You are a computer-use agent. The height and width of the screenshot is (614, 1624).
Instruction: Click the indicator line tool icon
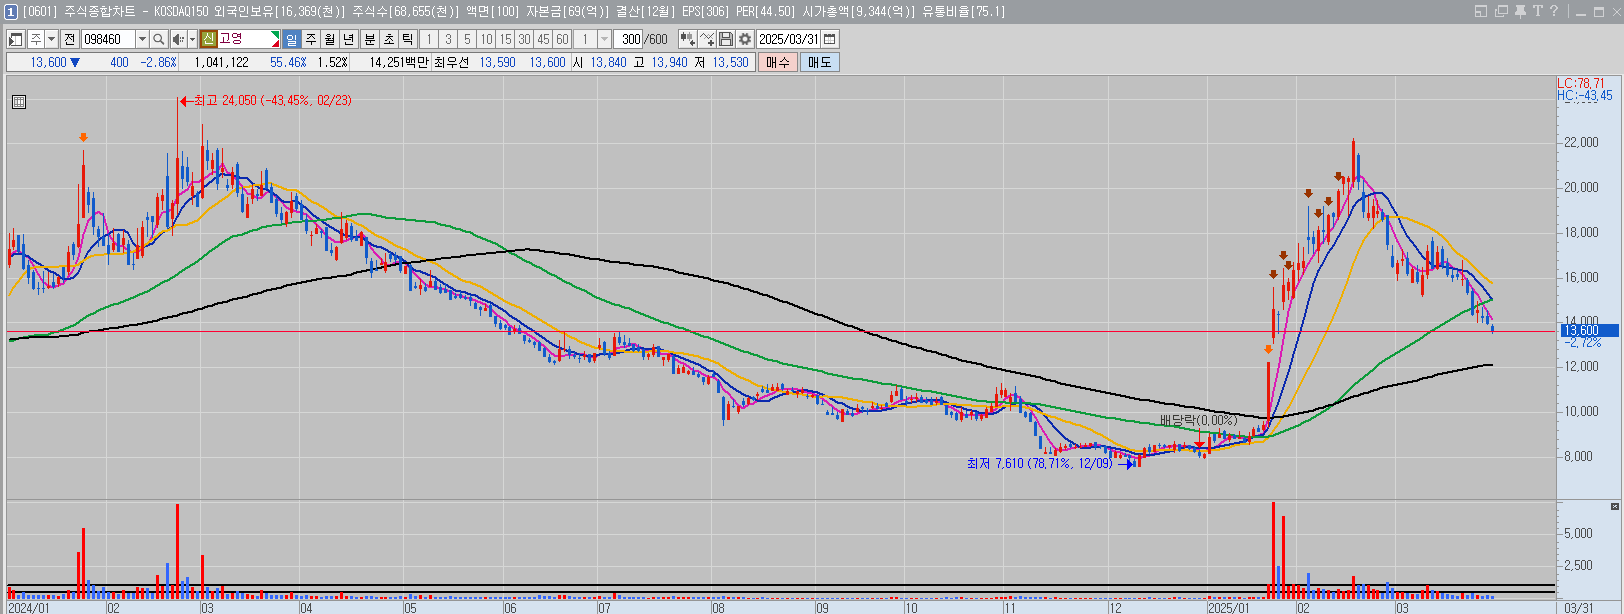tap(707, 39)
